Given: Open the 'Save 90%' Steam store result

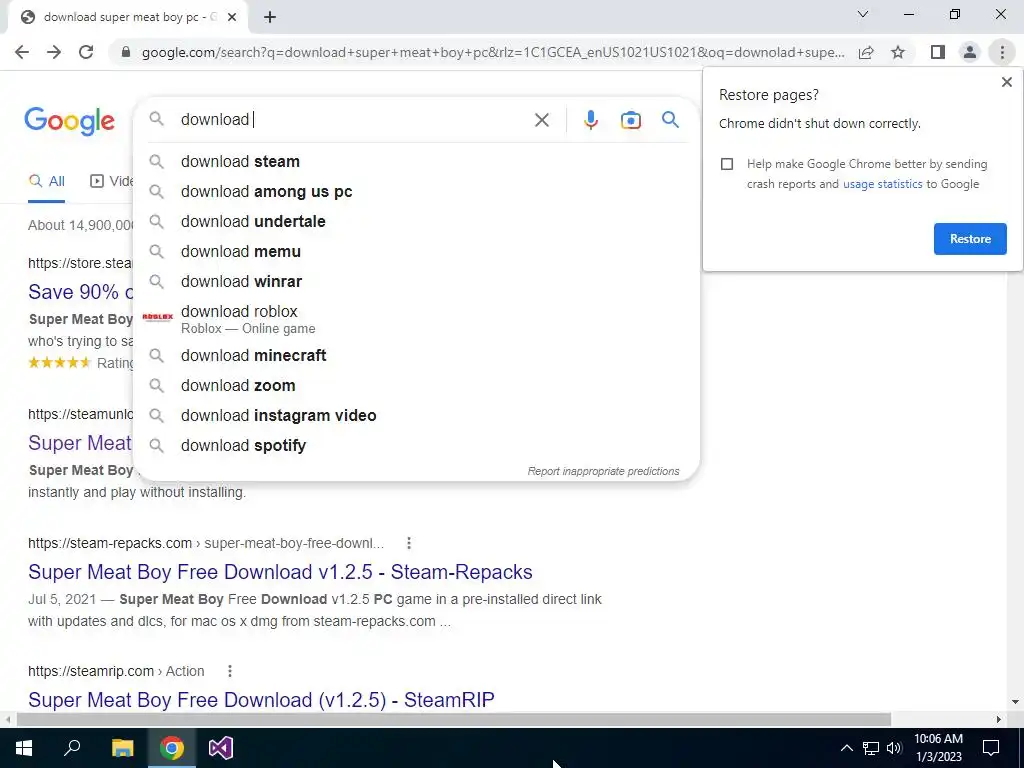Looking at the screenshot, I should [x=80, y=292].
